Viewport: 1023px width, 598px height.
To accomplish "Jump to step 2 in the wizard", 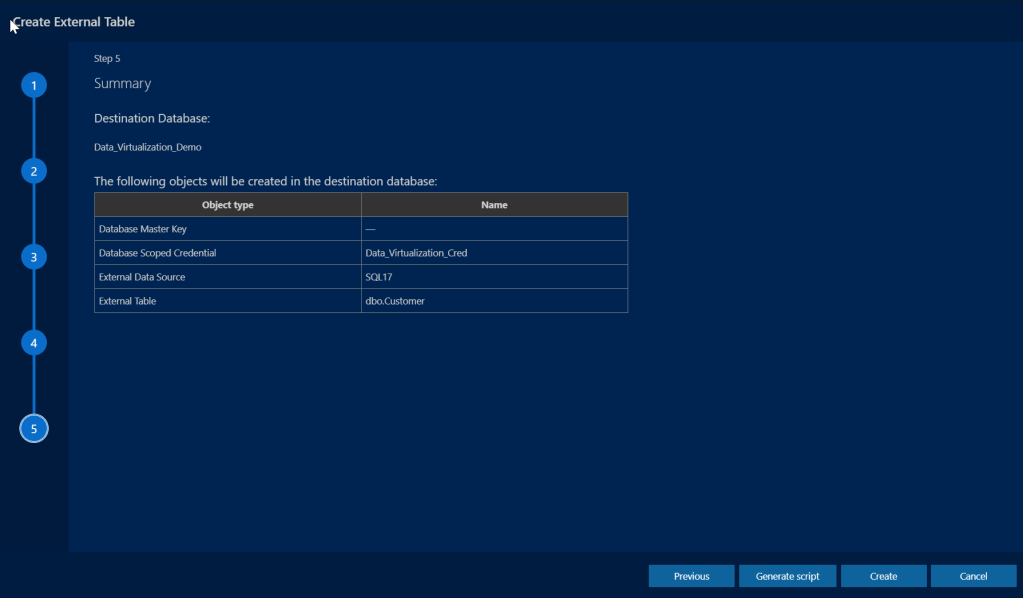I will pyautogui.click(x=34, y=171).
